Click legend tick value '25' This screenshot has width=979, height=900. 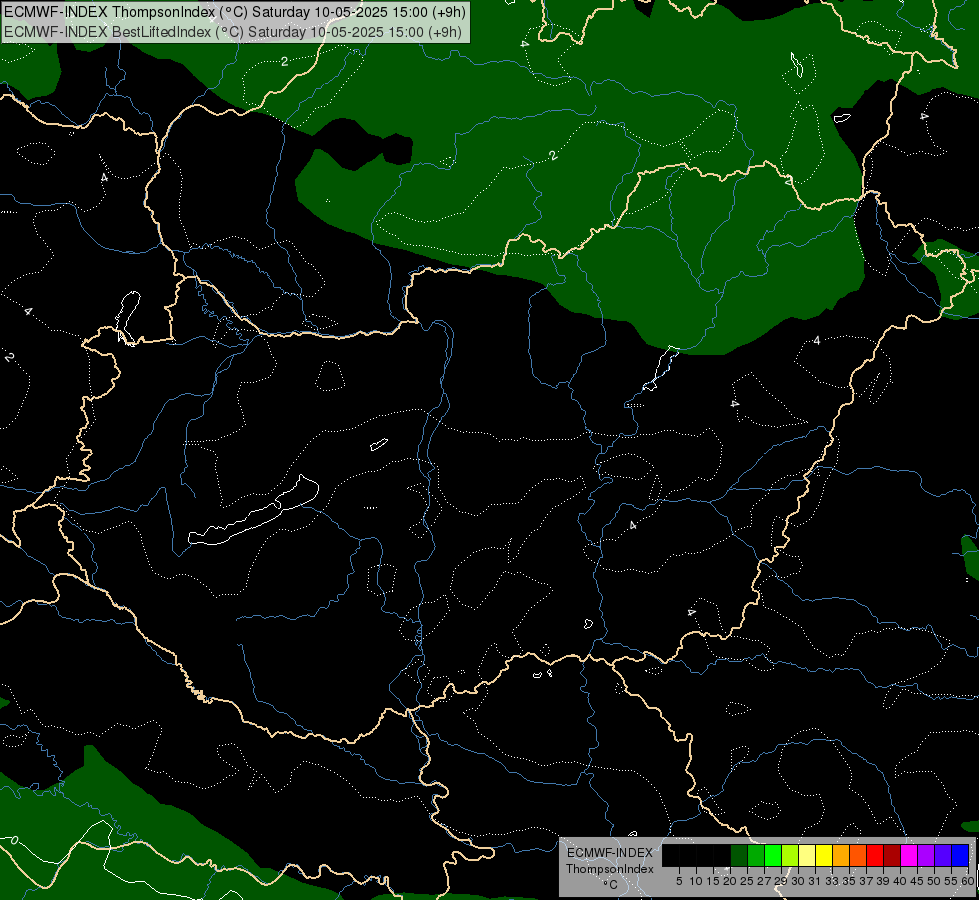(747, 881)
